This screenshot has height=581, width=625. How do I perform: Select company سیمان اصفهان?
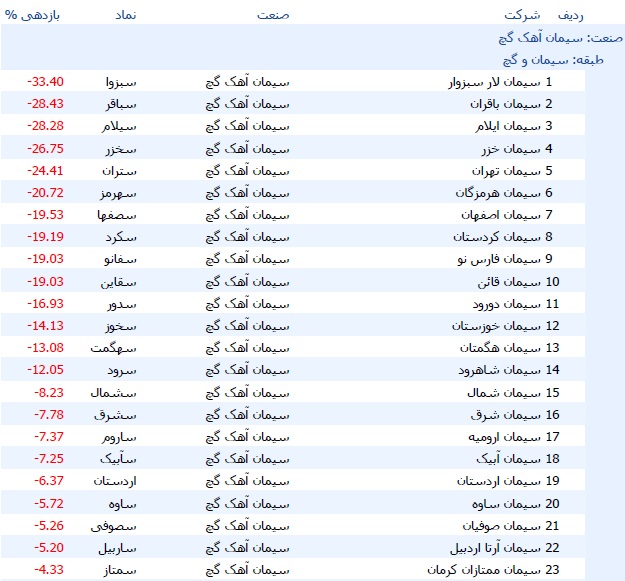[501, 215]
